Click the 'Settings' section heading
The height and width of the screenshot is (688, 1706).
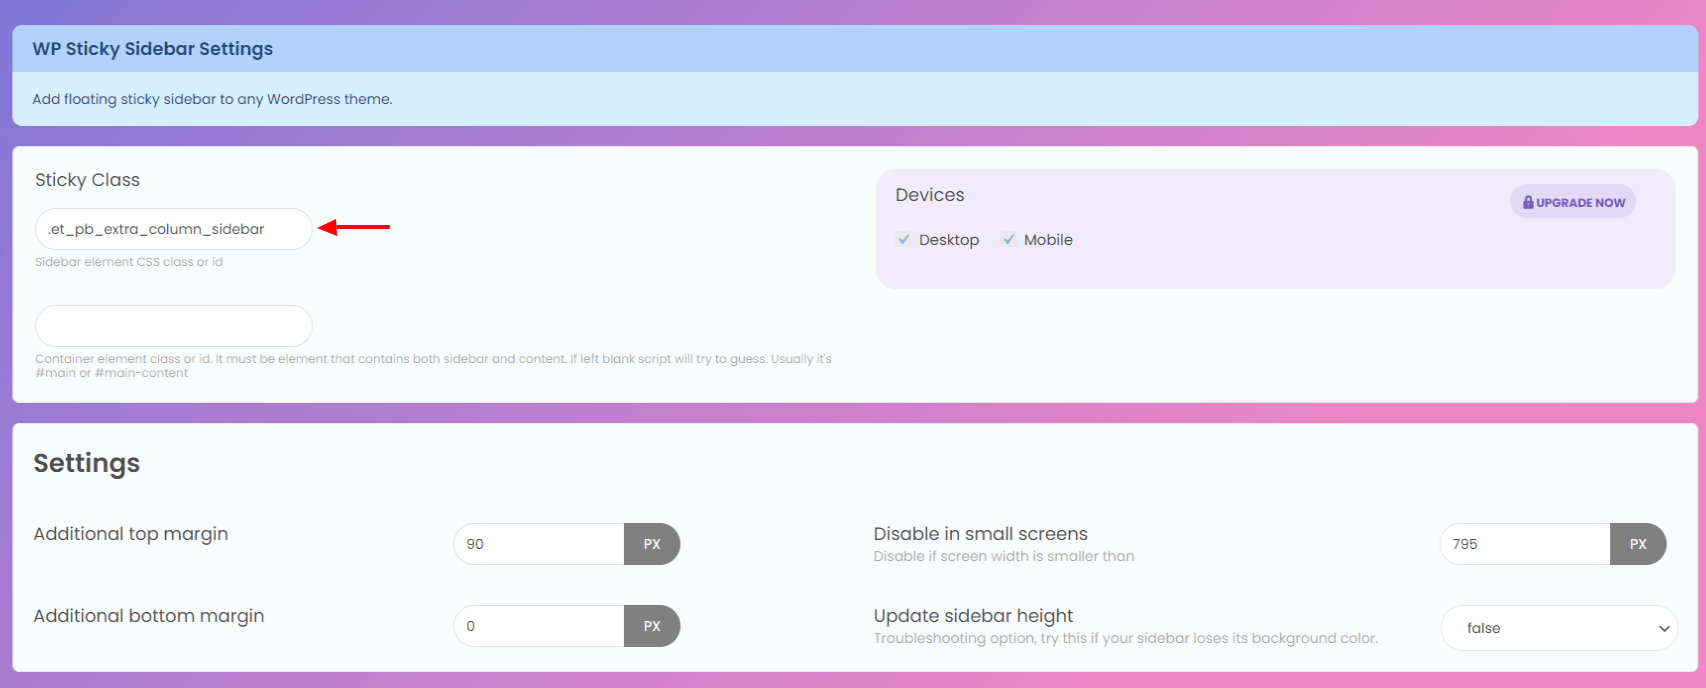tap(87, 463)
